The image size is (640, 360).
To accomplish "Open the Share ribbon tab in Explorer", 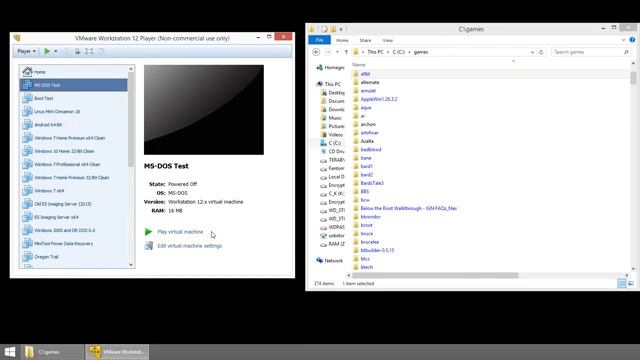I will coord(365,40).
